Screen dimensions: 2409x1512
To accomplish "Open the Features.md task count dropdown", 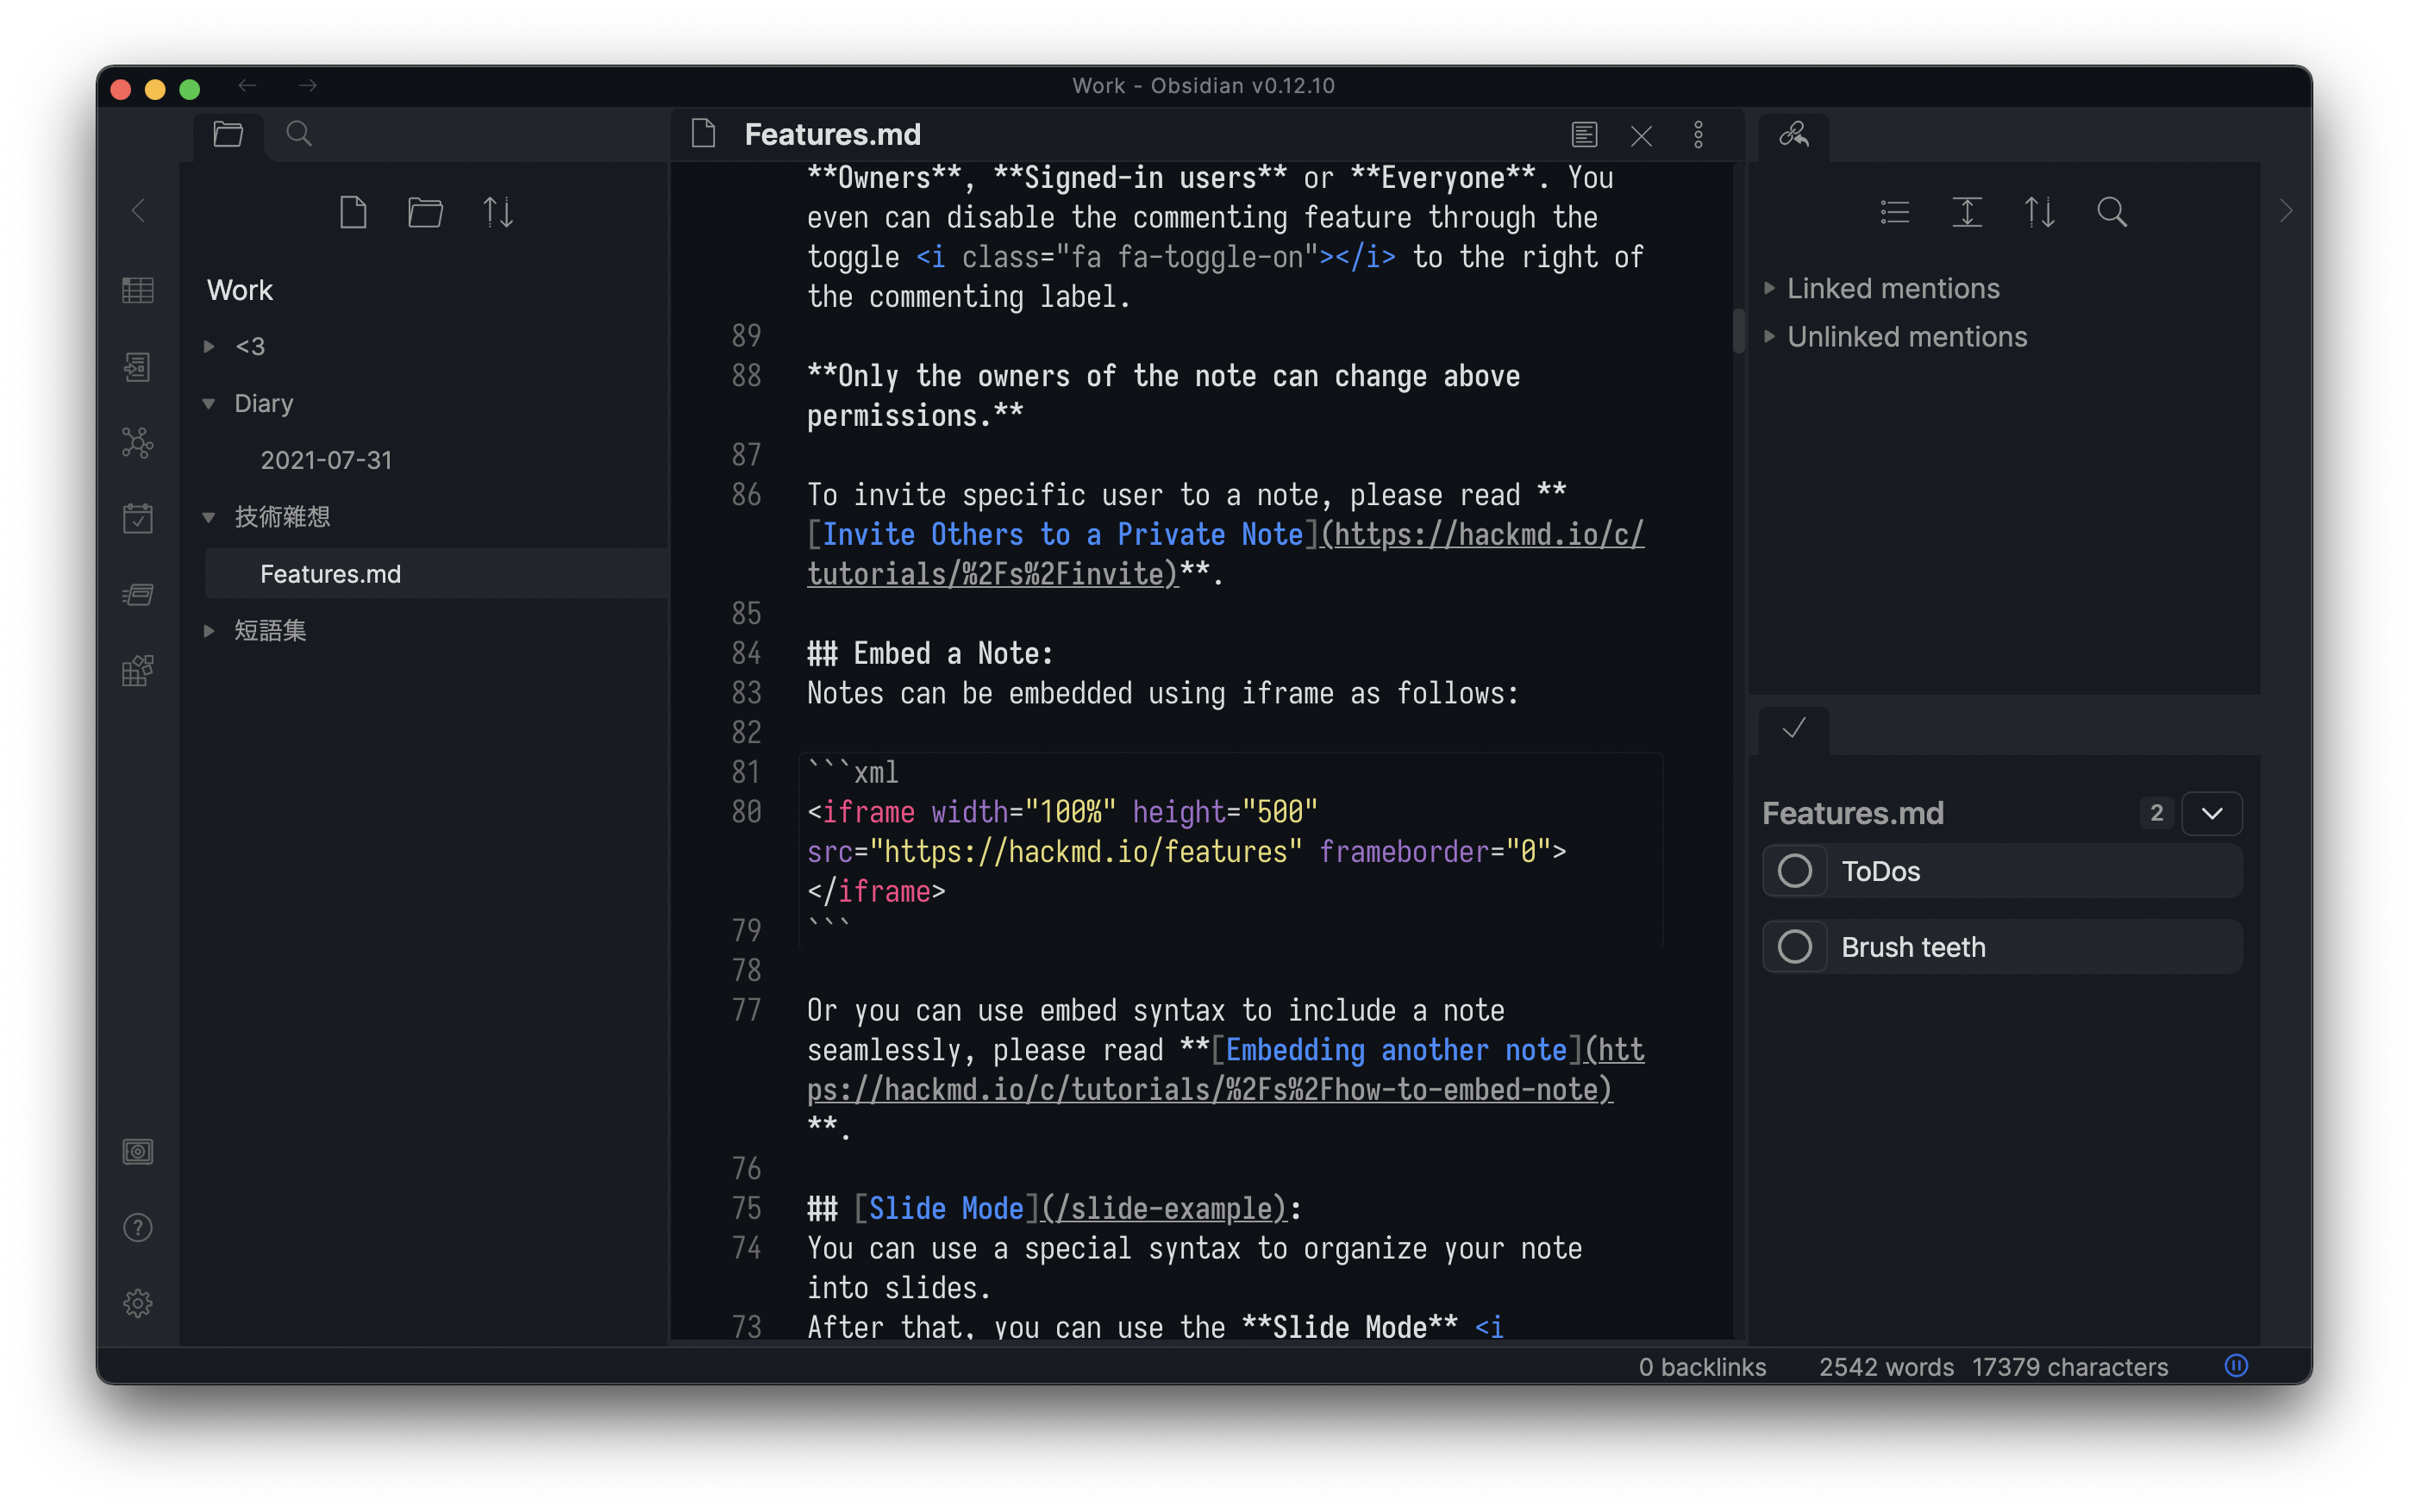I will (2214, 814).
